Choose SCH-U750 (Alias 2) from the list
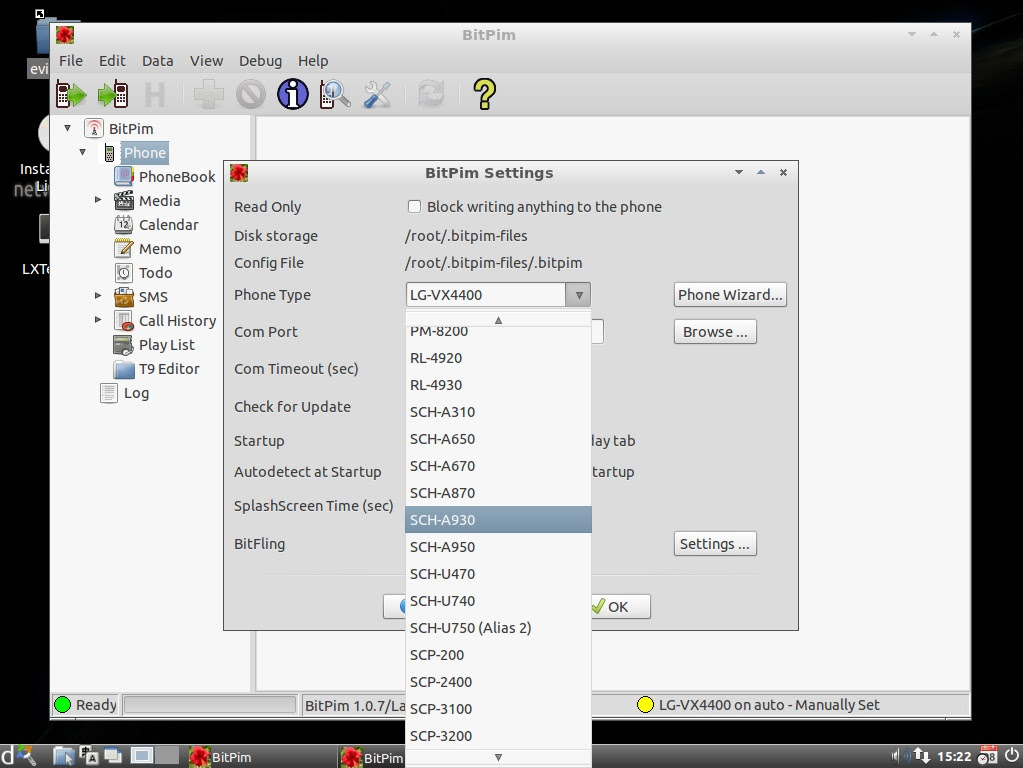 pyautogui.click(x=498, y=628)
